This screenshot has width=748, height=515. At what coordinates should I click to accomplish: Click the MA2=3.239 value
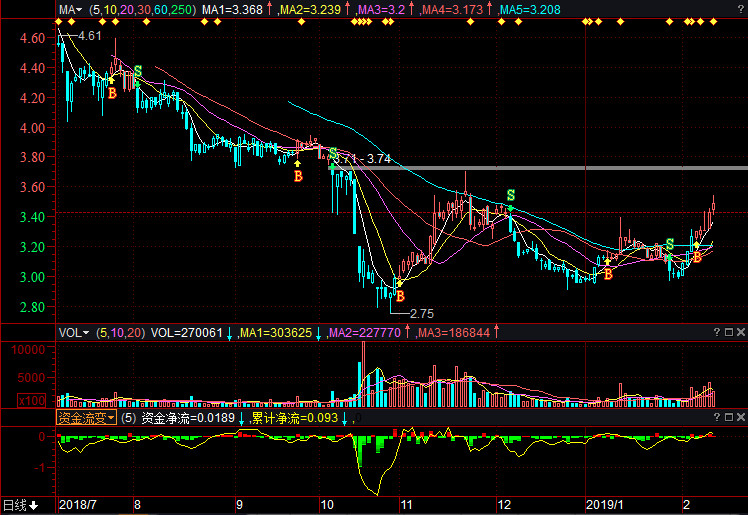(x=311, y=10)
